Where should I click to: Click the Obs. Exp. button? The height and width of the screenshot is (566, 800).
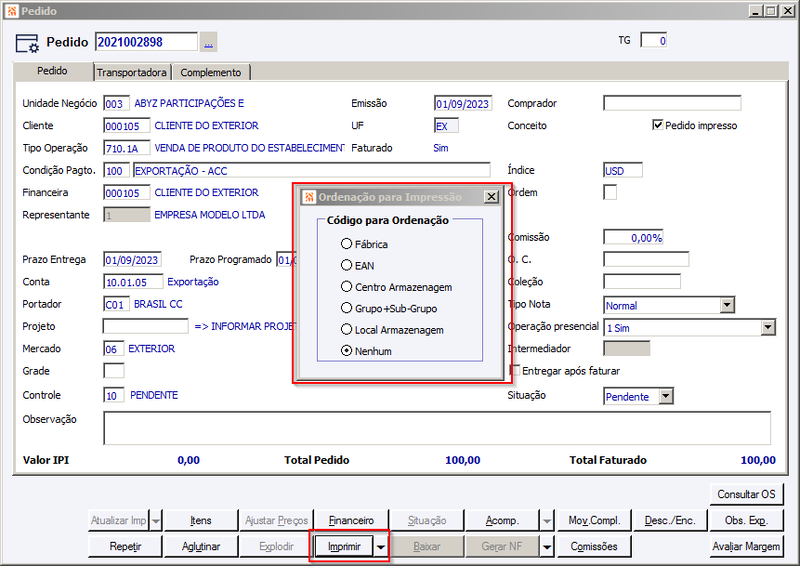tap(746, 521)
